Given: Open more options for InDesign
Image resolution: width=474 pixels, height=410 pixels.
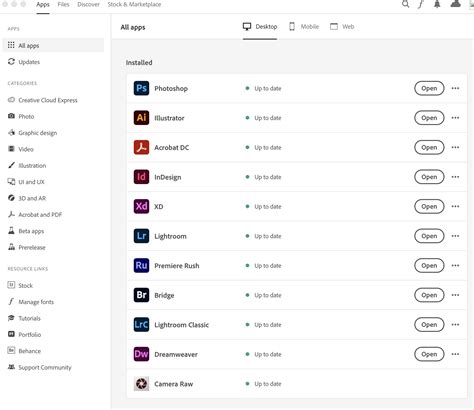Looking at the screenshot, I should click(x=455, y=177).
